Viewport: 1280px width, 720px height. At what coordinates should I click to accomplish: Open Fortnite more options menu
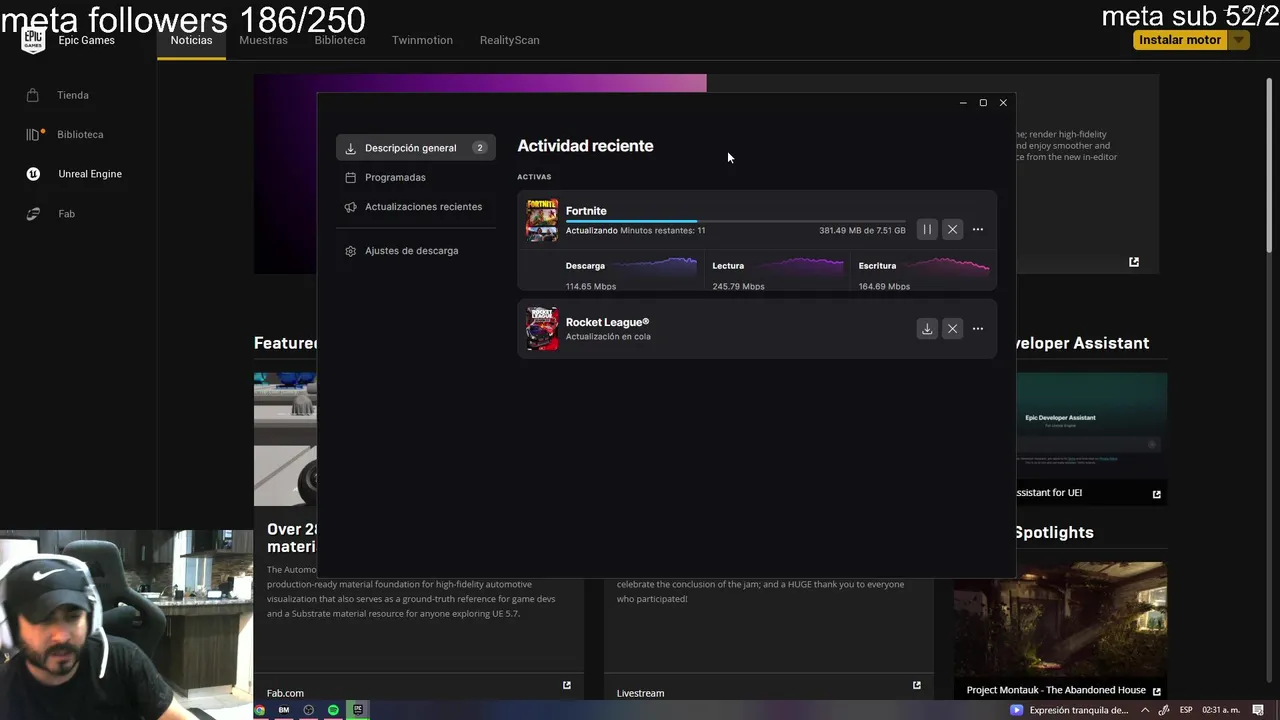point(978,230)
